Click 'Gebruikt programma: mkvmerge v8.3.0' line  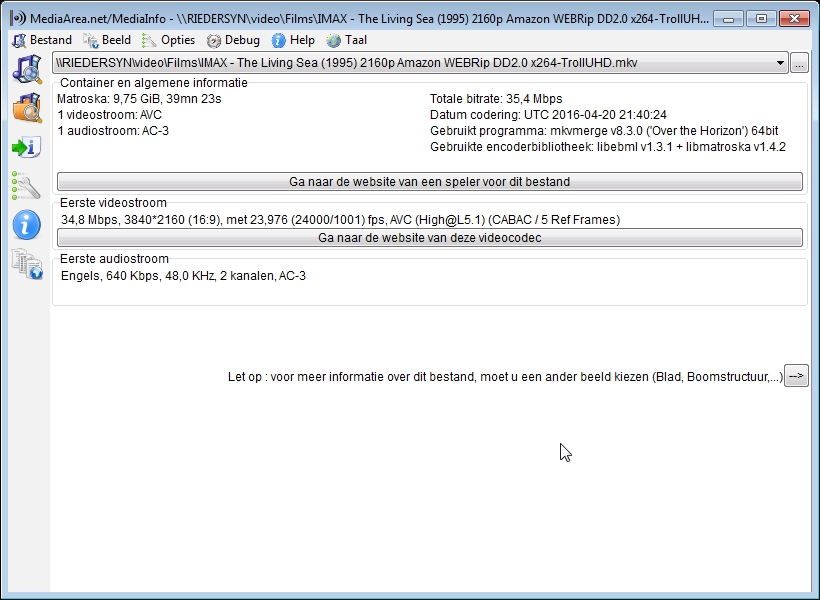[604, 131]
